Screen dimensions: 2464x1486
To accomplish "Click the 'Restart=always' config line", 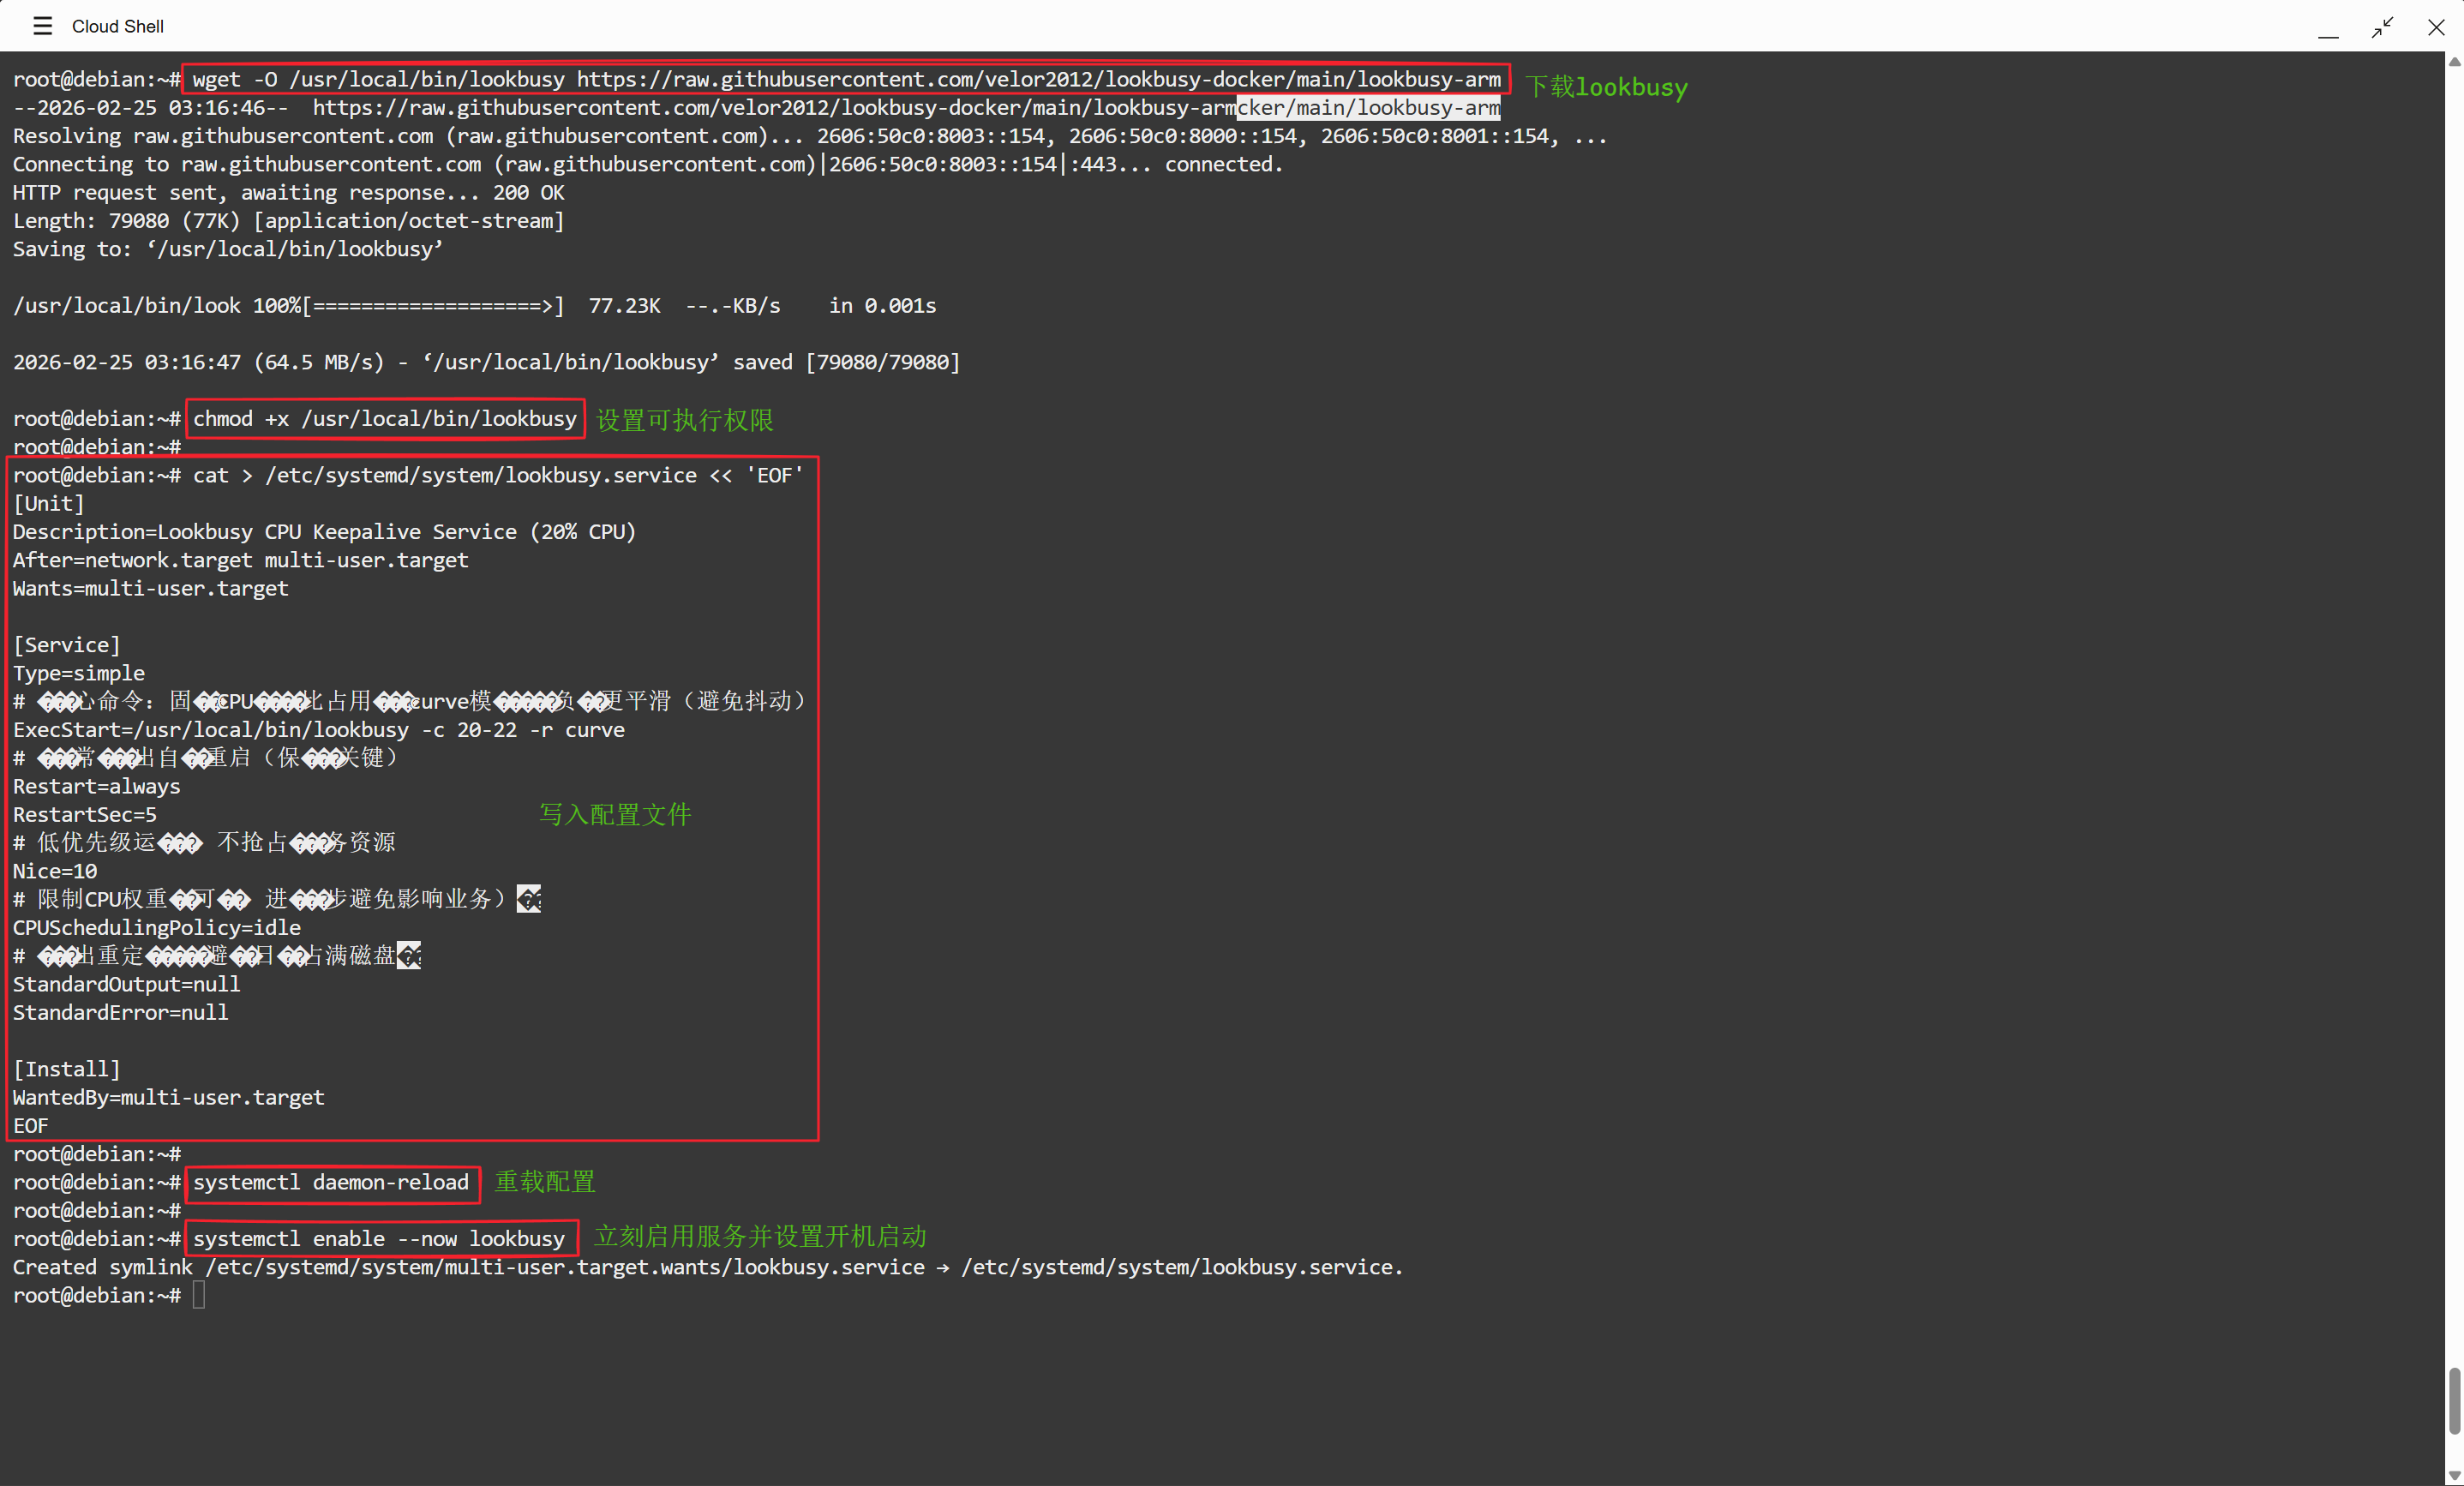I will tap(96, 786).
